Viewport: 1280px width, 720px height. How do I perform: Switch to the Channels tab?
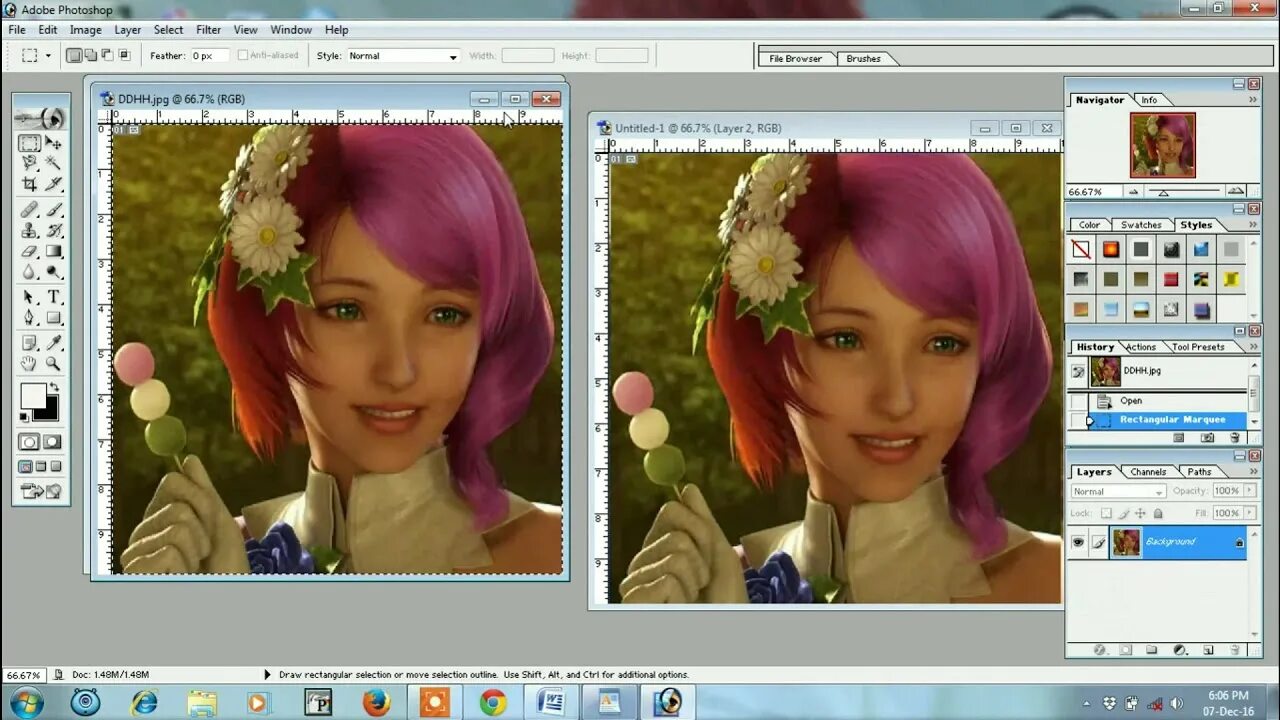(x=1148, y=472)
